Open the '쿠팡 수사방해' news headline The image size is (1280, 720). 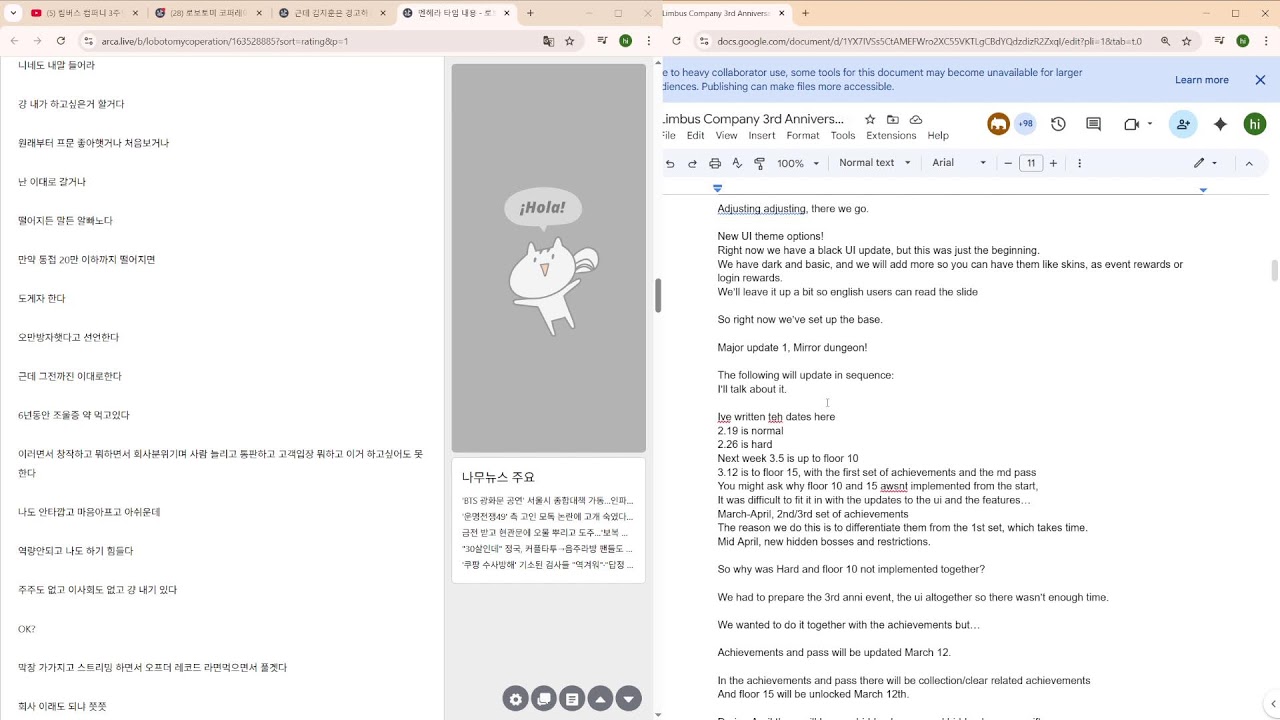tap(547, 565)
